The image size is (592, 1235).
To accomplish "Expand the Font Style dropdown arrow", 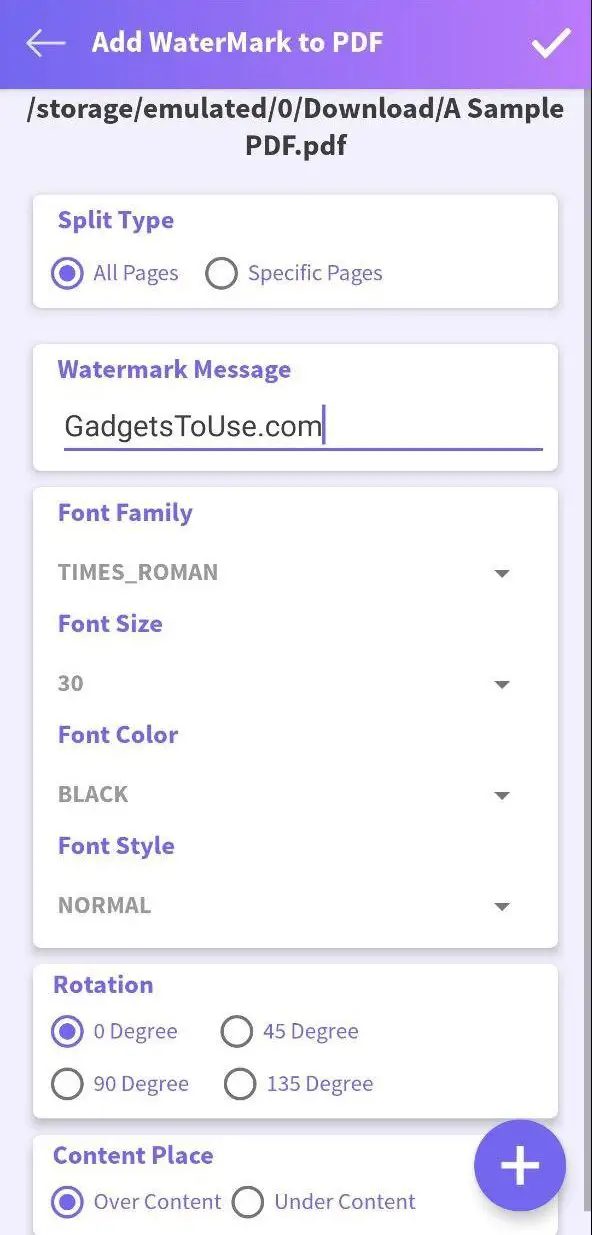I will click(x=502, y=907).
